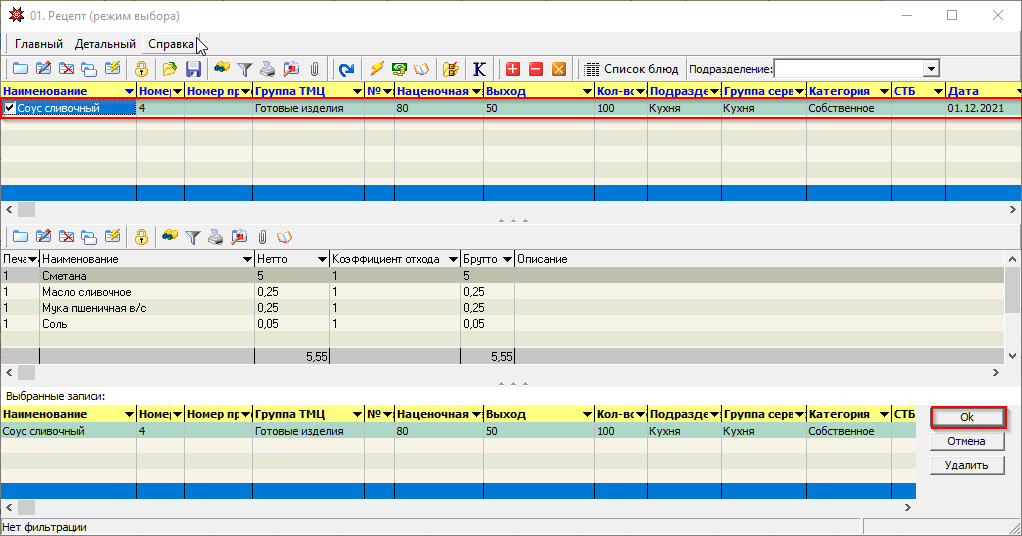Click the Список блюд toolbar button

(x=633, y=69)
